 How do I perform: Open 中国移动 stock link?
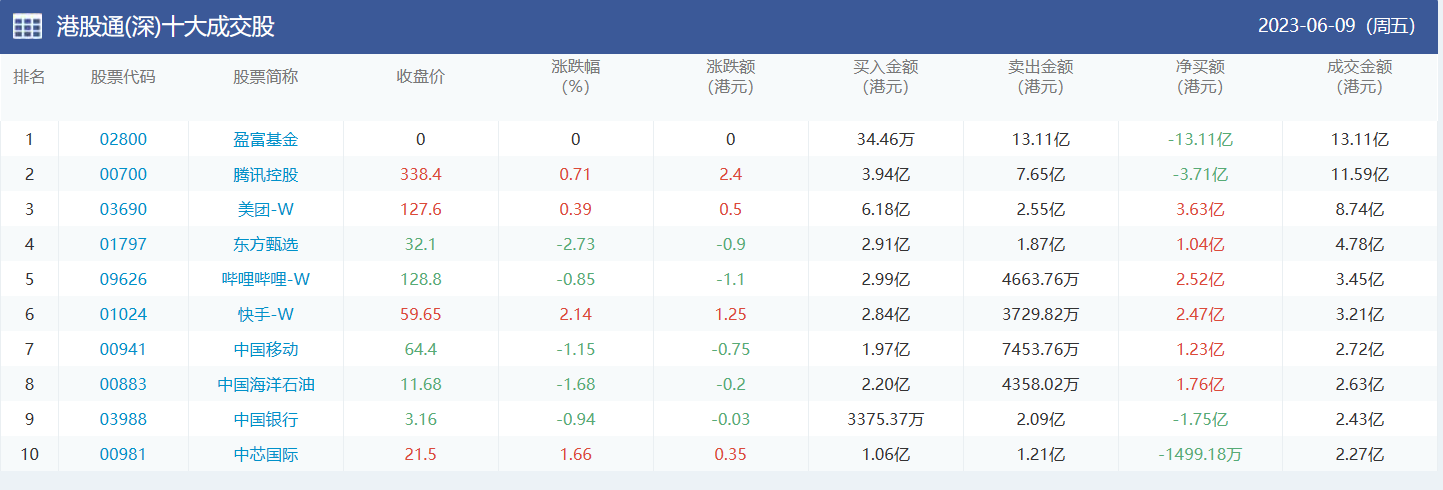tap(265, 350)
